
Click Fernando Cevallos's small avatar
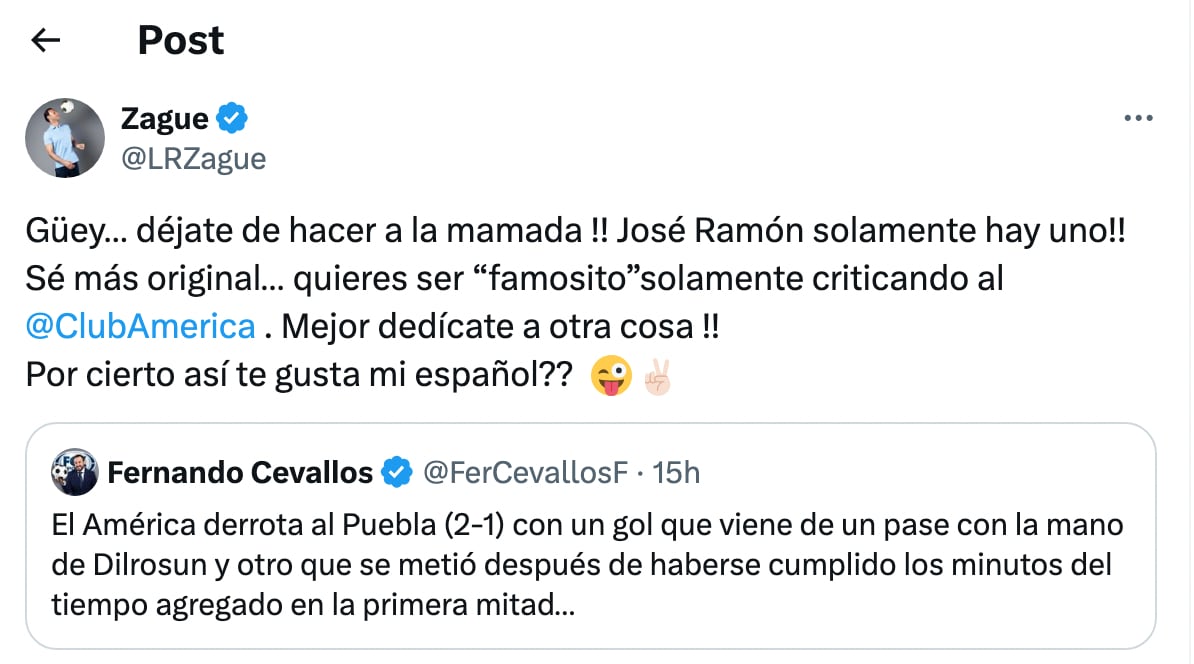(x=74, y=472)
